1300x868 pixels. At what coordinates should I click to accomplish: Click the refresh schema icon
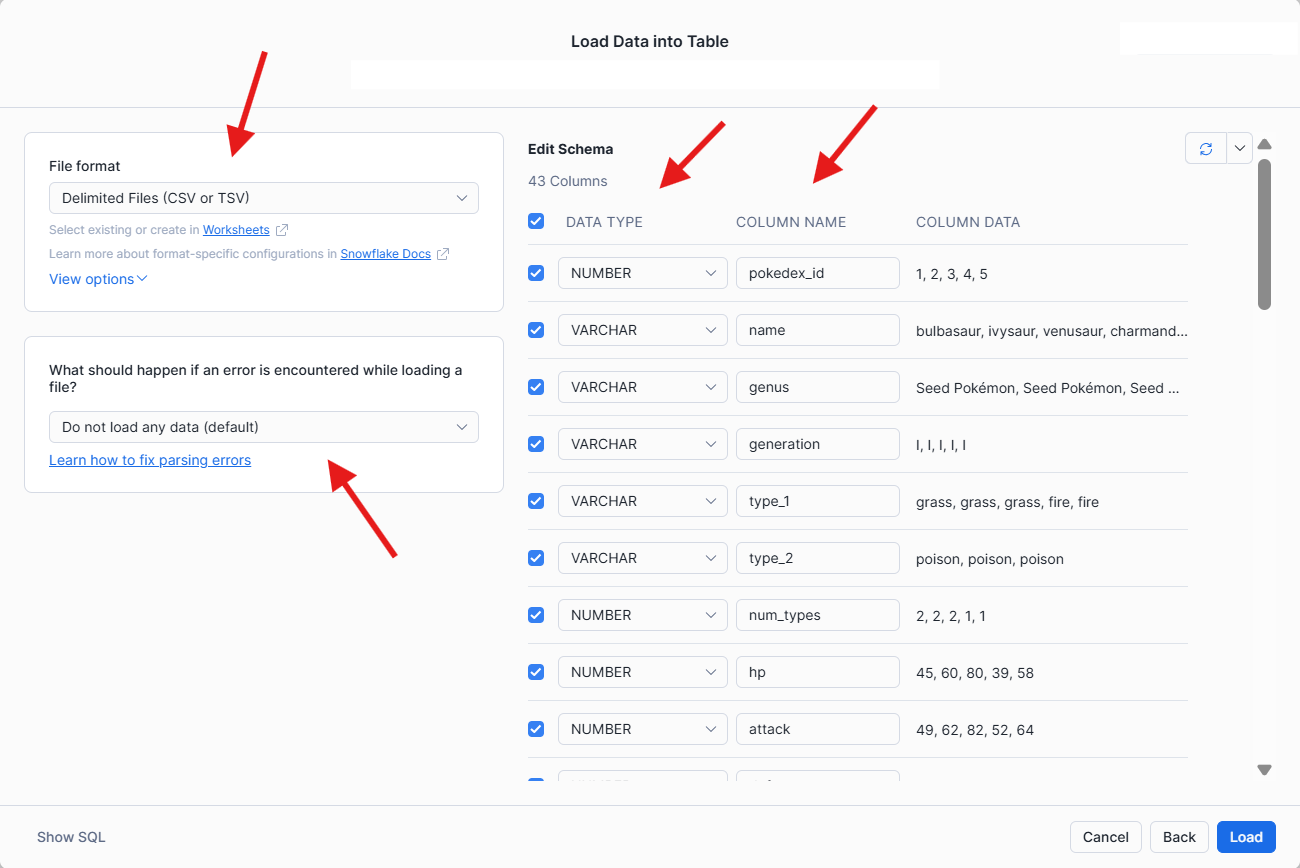coord(1206,149)
